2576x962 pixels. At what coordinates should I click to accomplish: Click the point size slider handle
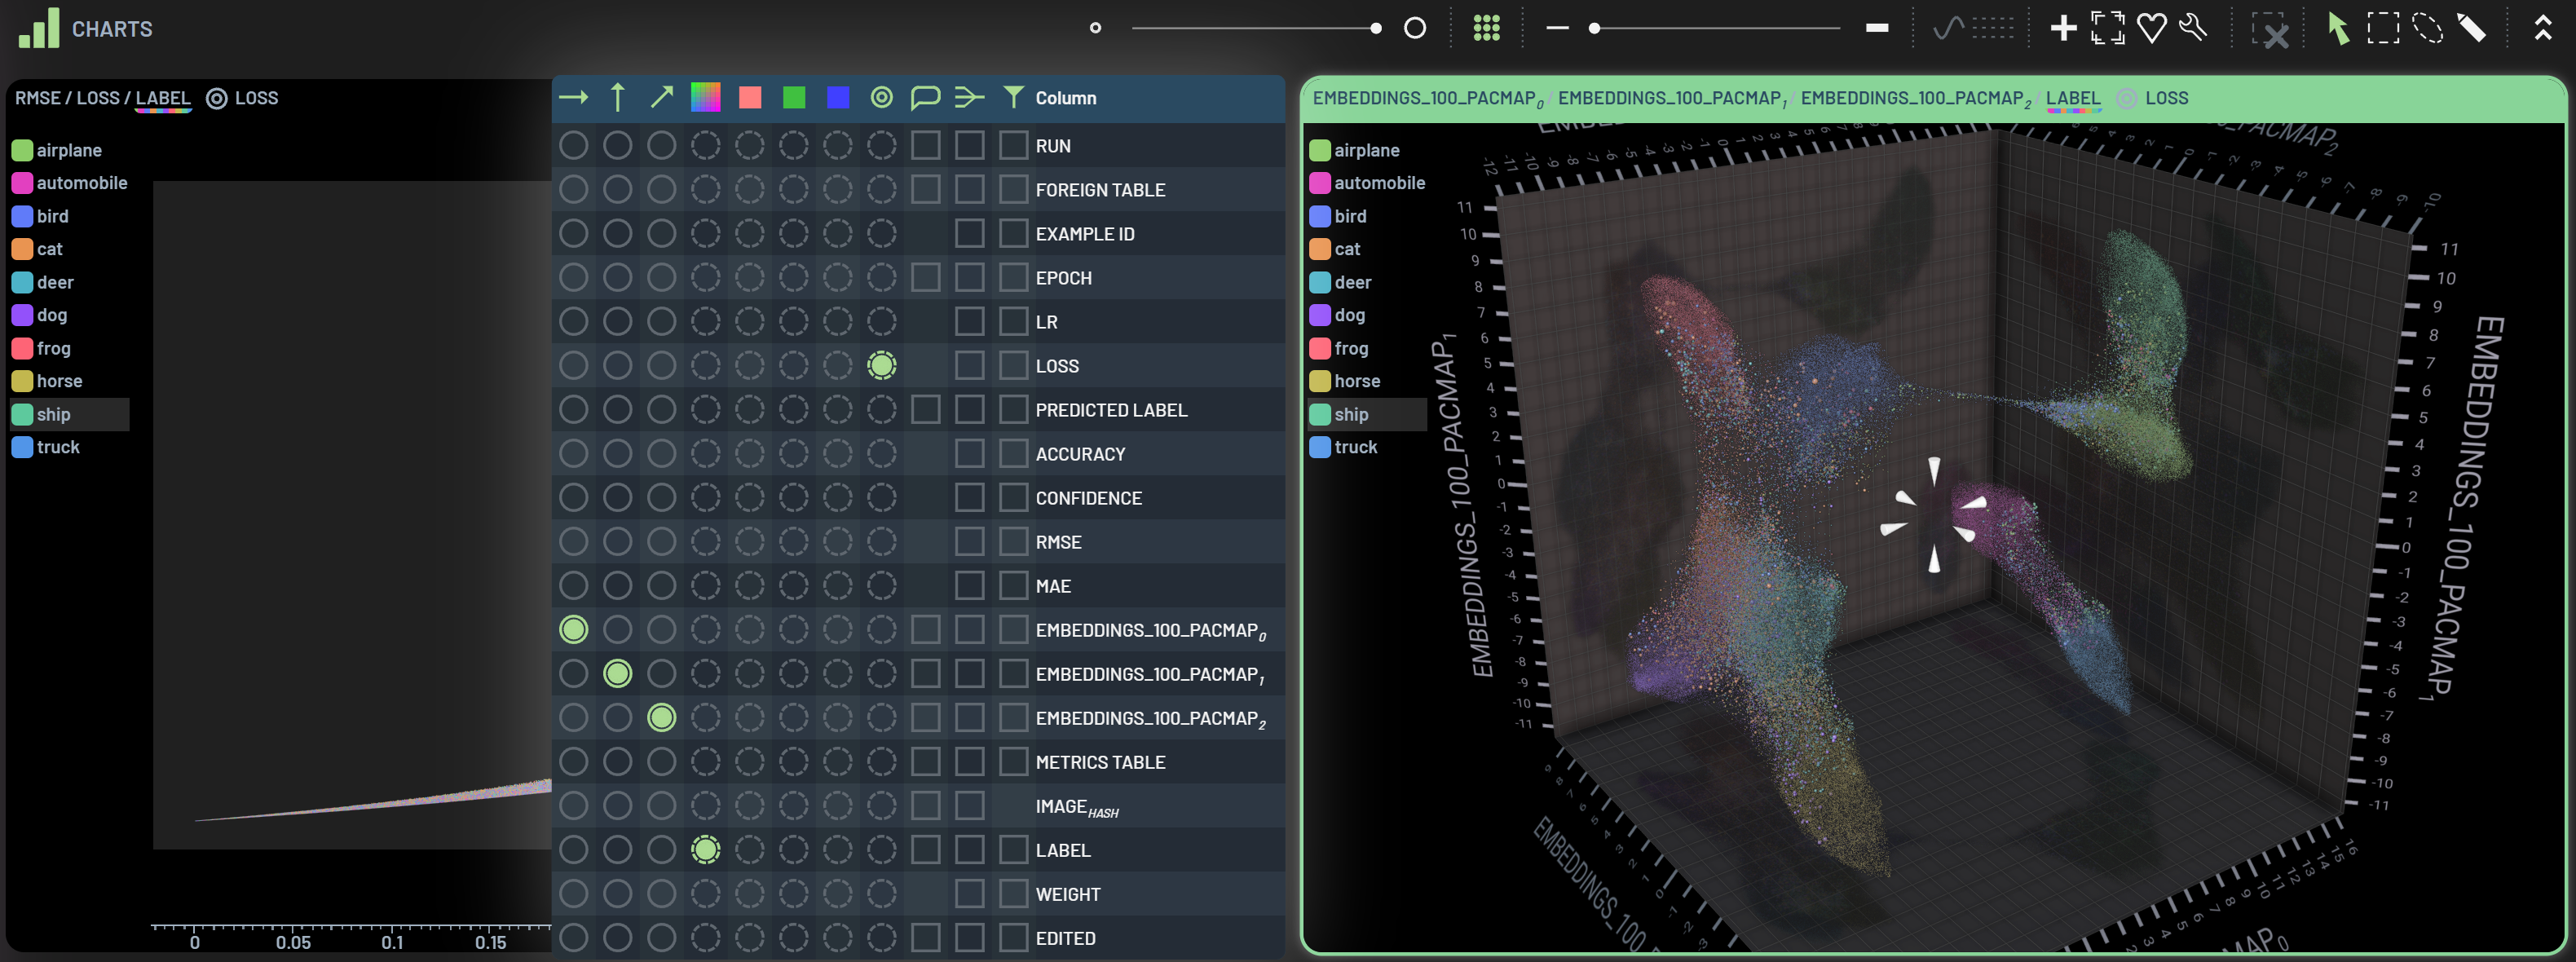coord(1376,28)
